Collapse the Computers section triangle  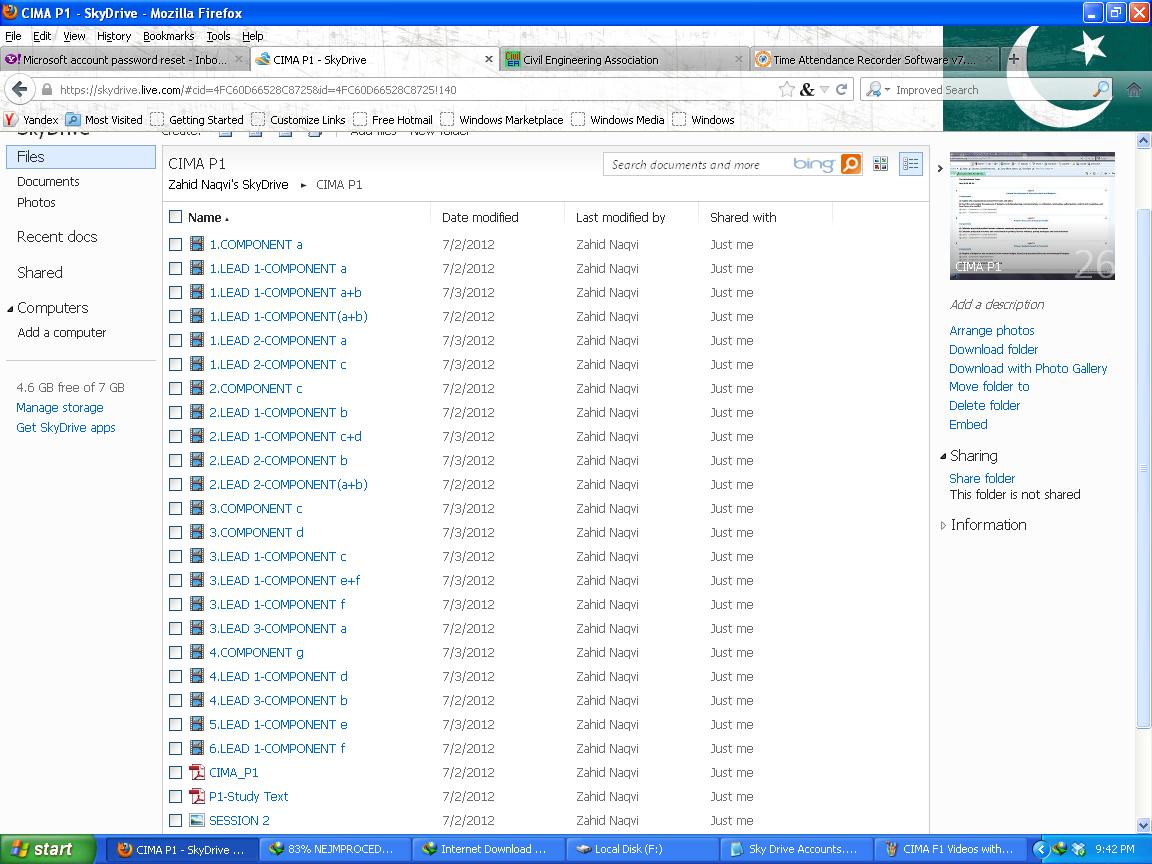[10, 309]
